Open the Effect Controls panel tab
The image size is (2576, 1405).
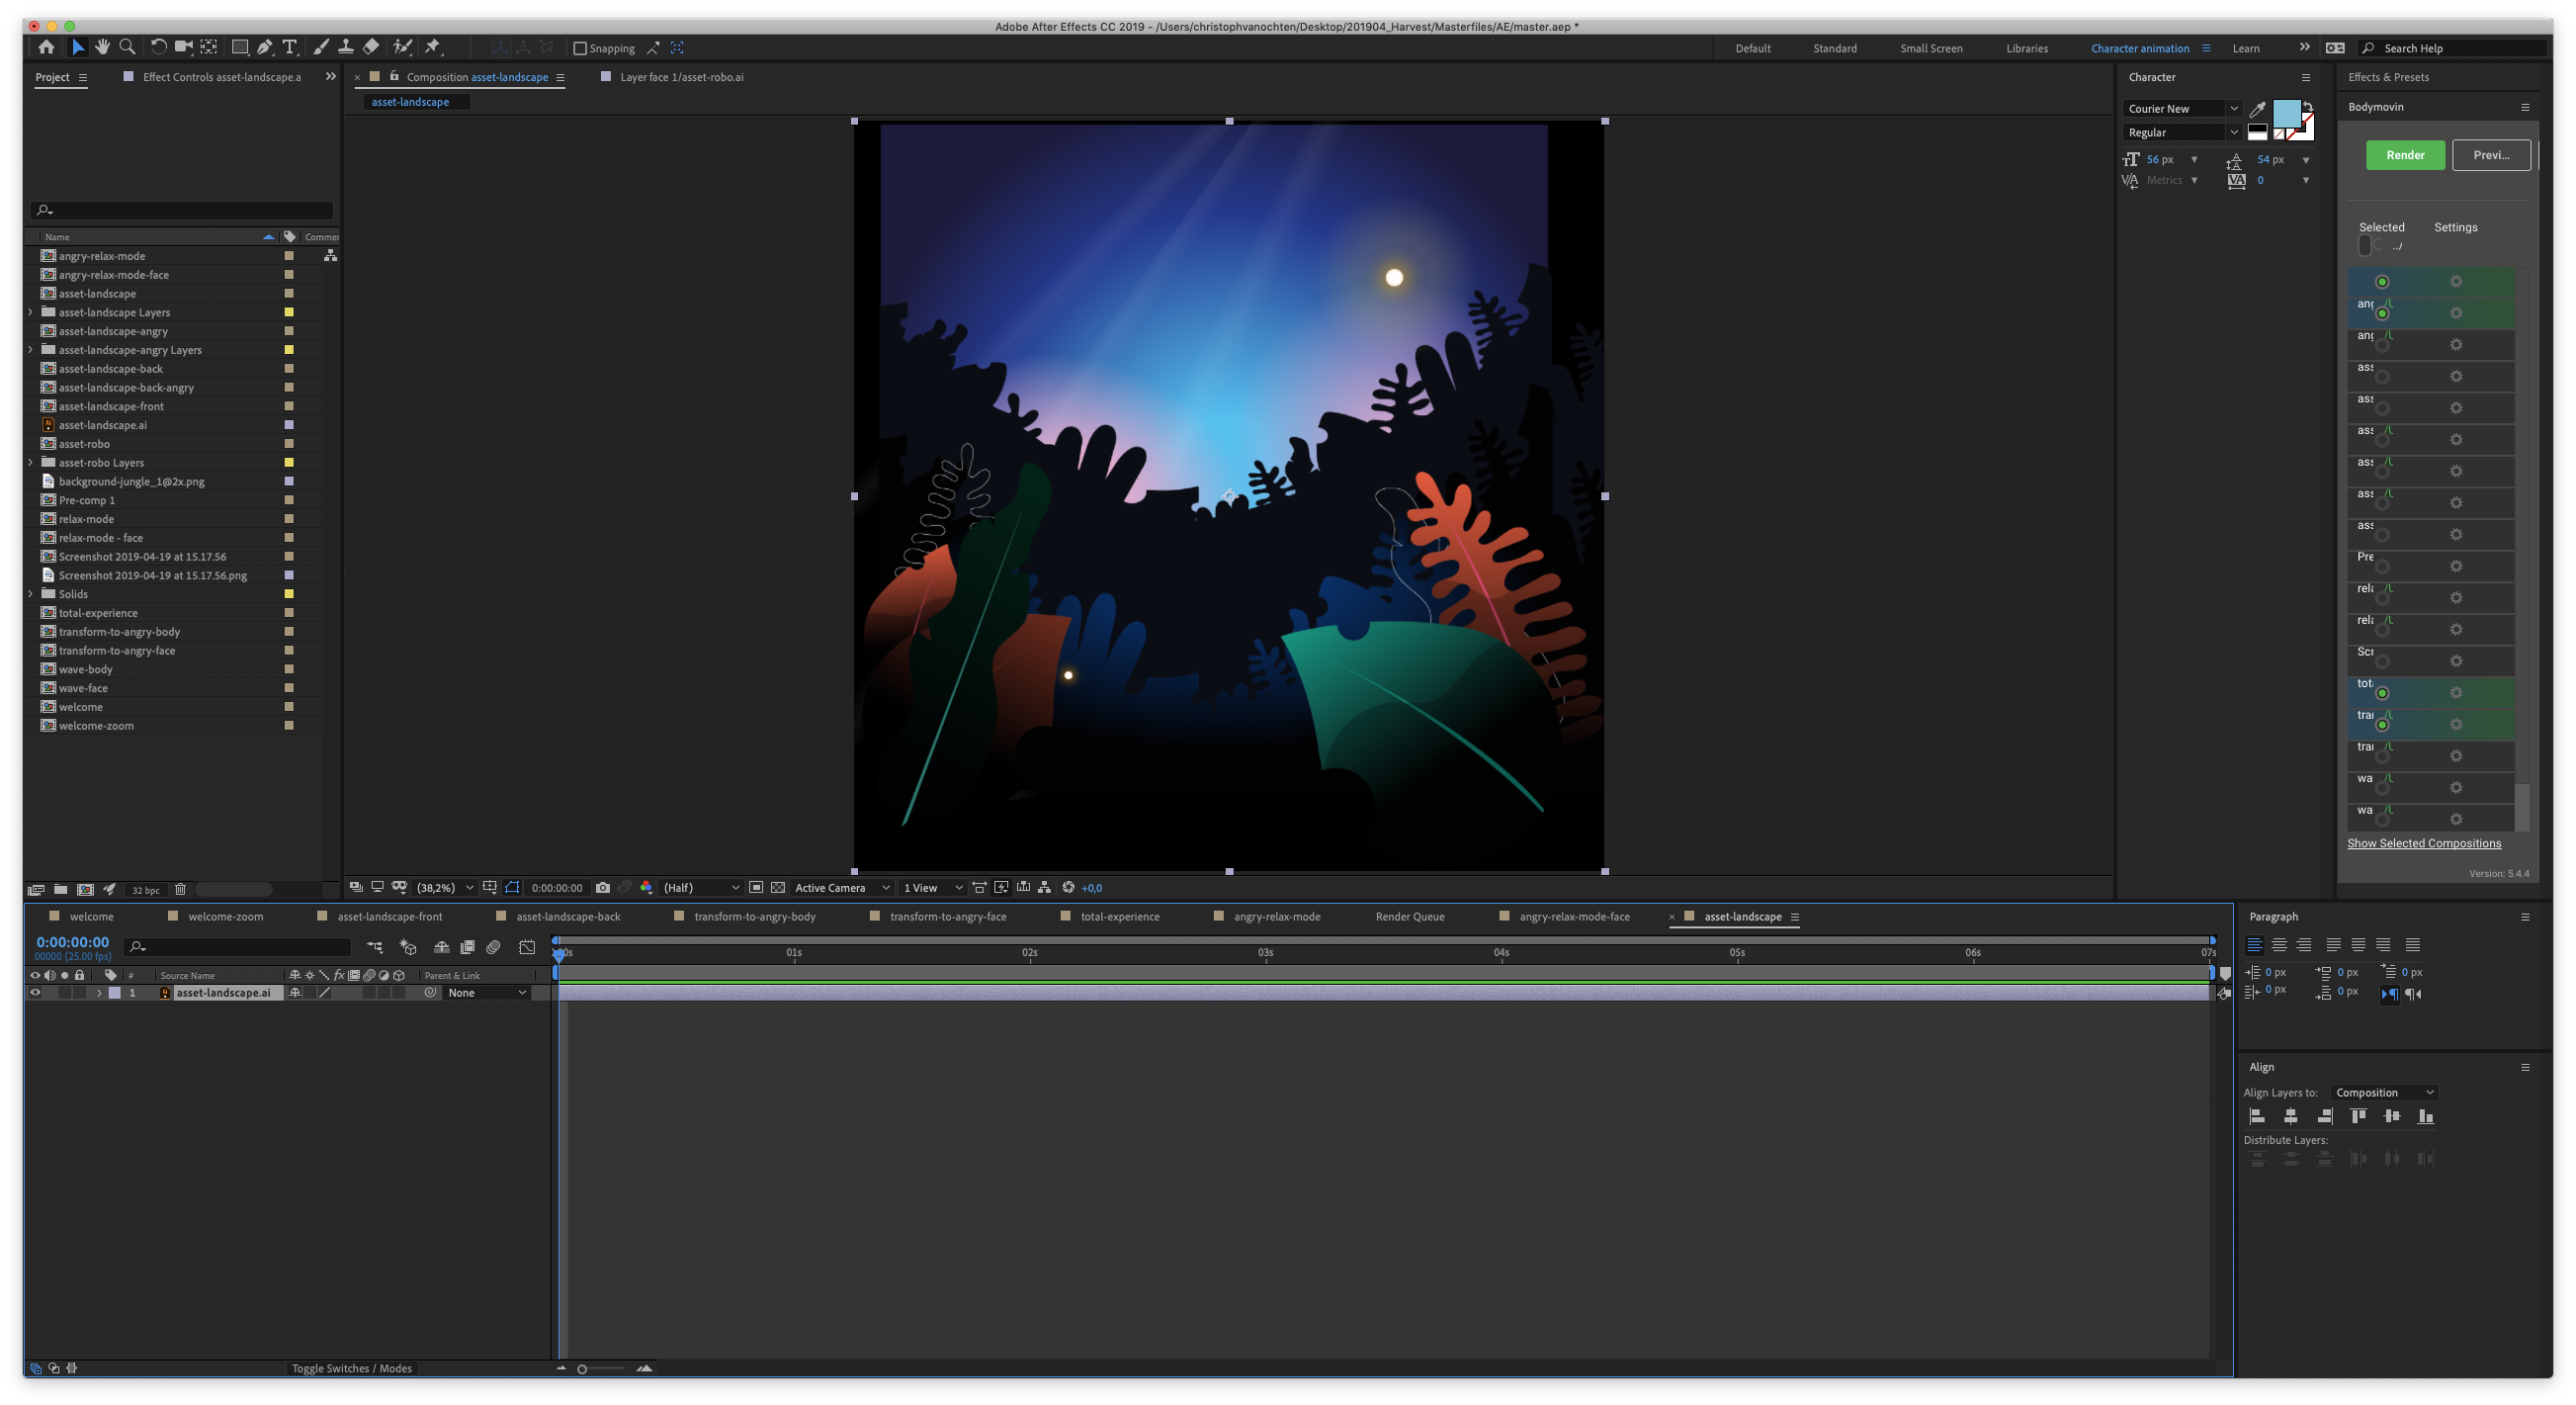click(221, 77)
